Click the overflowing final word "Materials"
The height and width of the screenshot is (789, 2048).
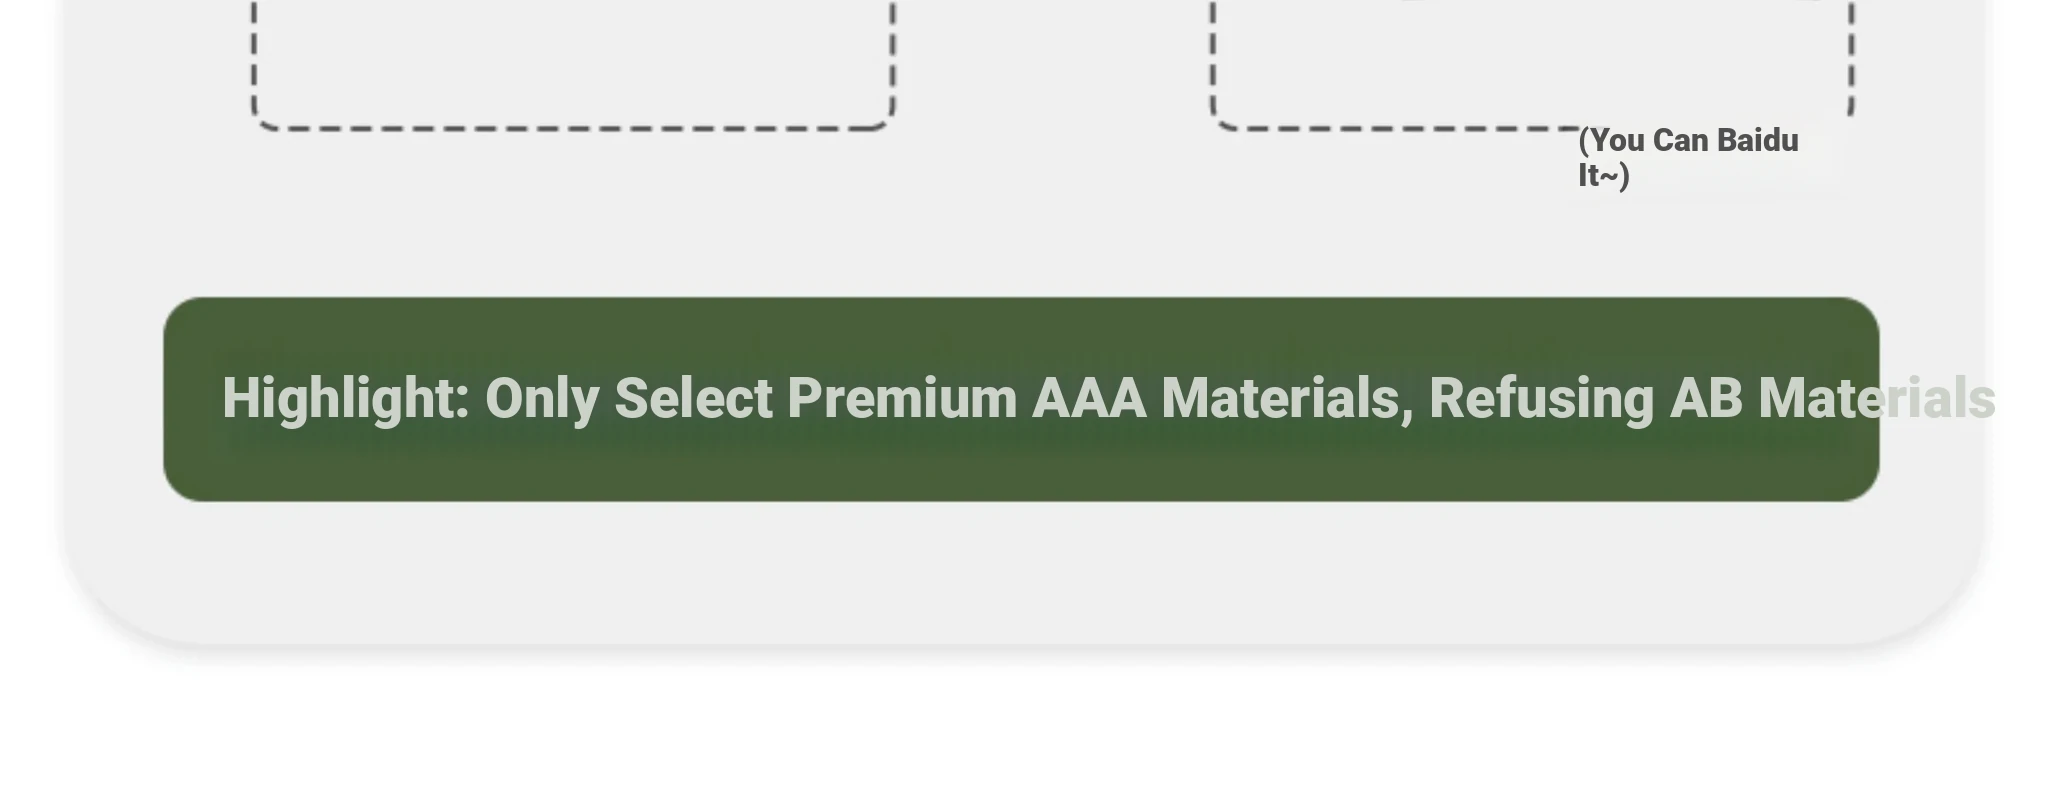[1877, 398]
